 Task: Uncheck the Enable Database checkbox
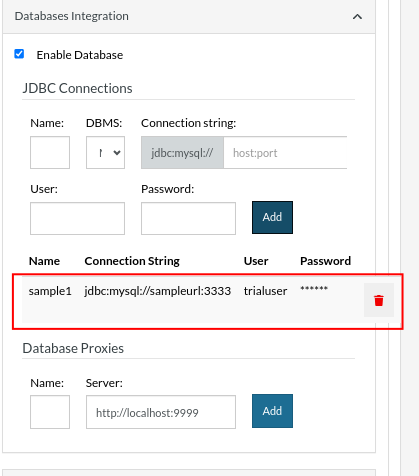click(x=19, y=54)
